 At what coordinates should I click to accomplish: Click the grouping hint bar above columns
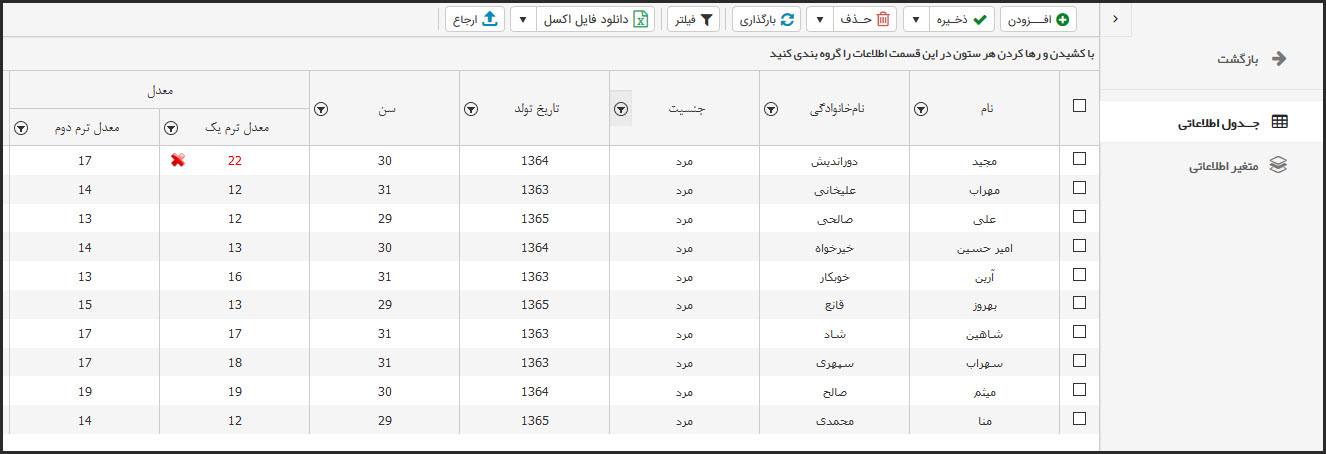coord(550,53)
